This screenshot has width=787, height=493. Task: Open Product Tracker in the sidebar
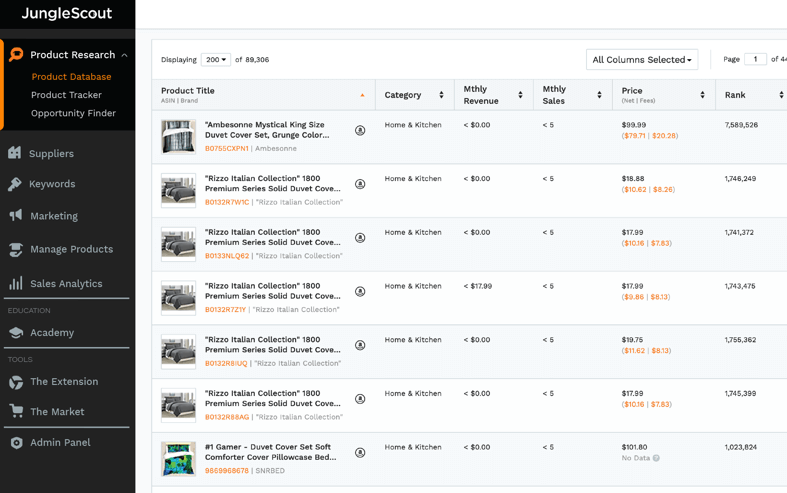(66, 95)
